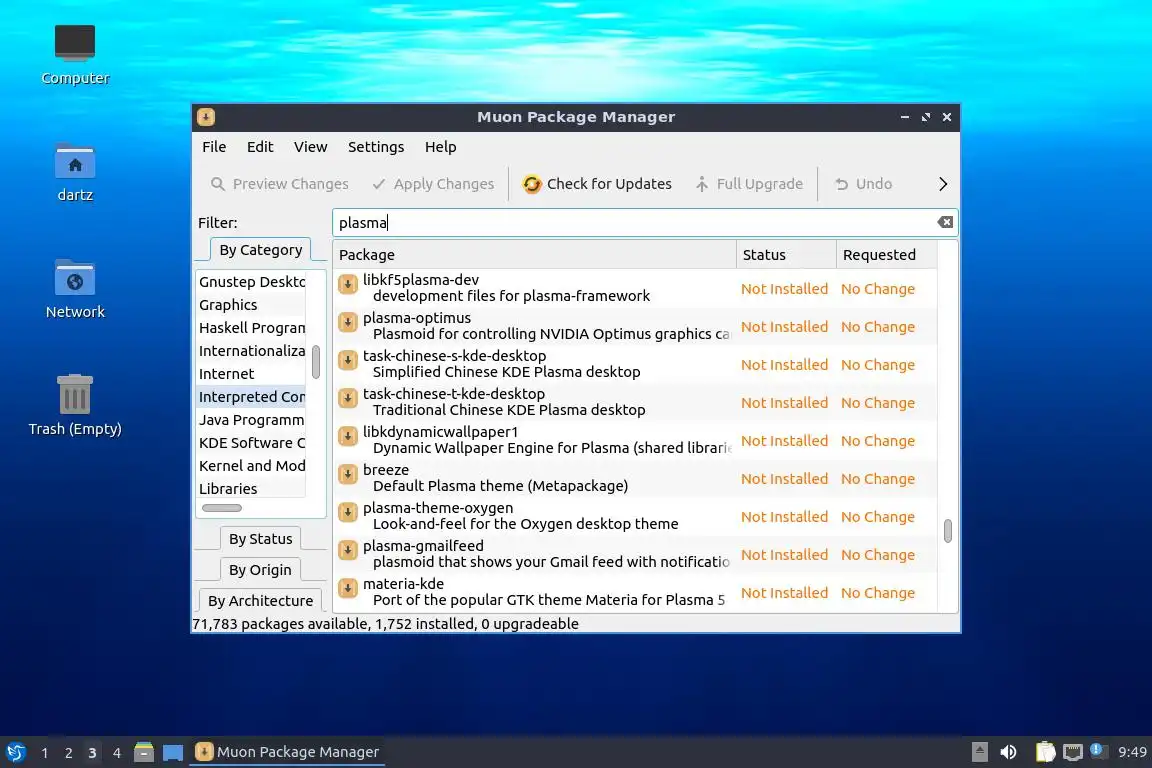The width and height of the screenshot is (1152, 768).
Task: Open the Settings menu
Action: (376, 147)
